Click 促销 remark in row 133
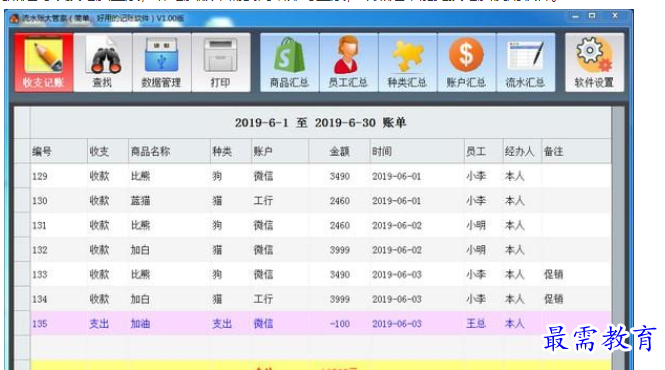 553,275
